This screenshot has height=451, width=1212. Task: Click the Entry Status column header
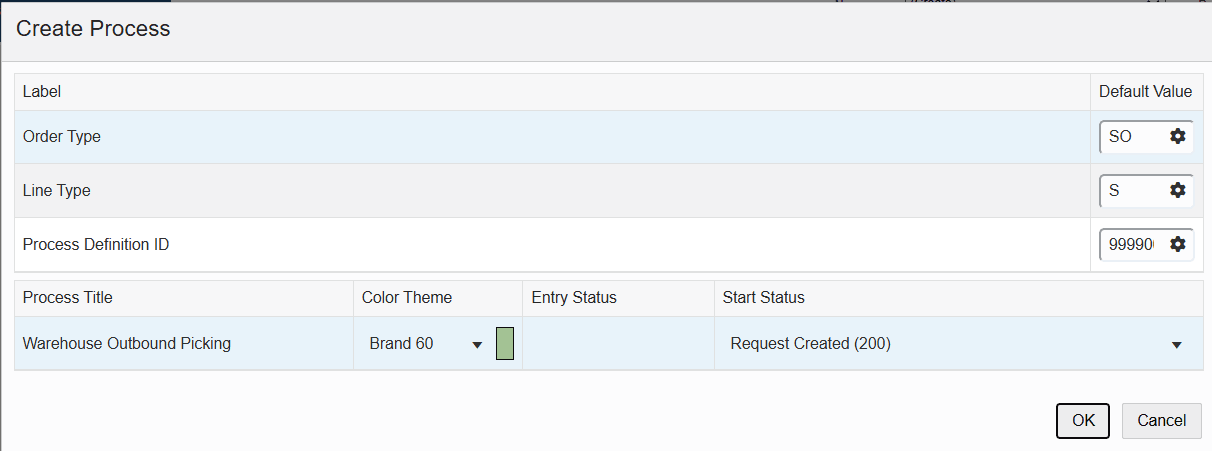tap(618, 298)
